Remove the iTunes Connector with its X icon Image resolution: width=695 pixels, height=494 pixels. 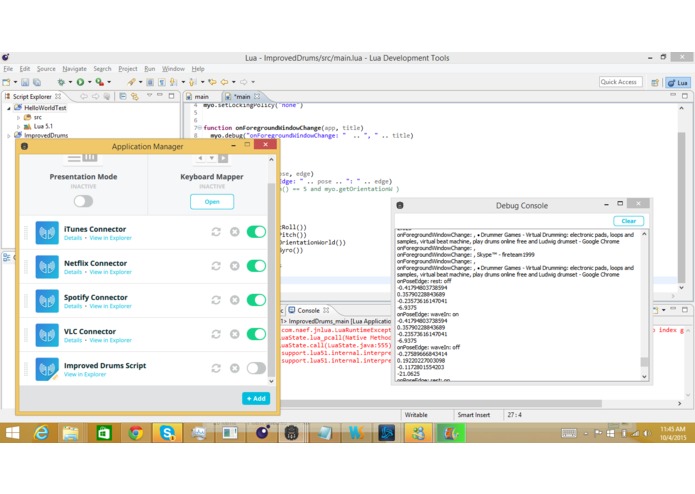point(235,232)
